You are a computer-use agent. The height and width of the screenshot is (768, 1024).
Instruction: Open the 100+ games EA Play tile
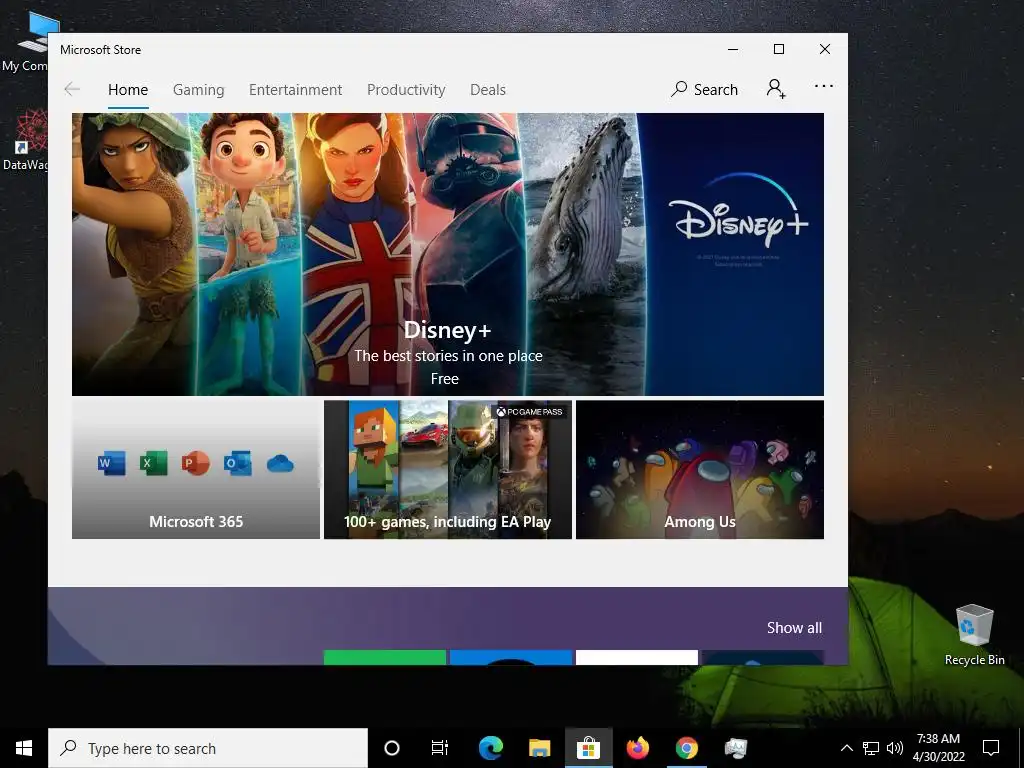[448, 470]
